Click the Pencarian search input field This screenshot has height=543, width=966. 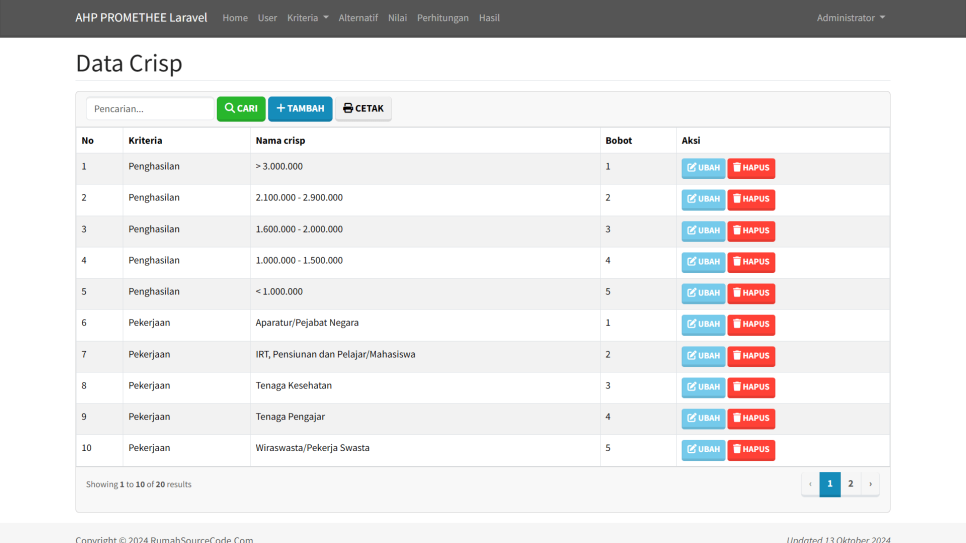[x=150, y=108]
